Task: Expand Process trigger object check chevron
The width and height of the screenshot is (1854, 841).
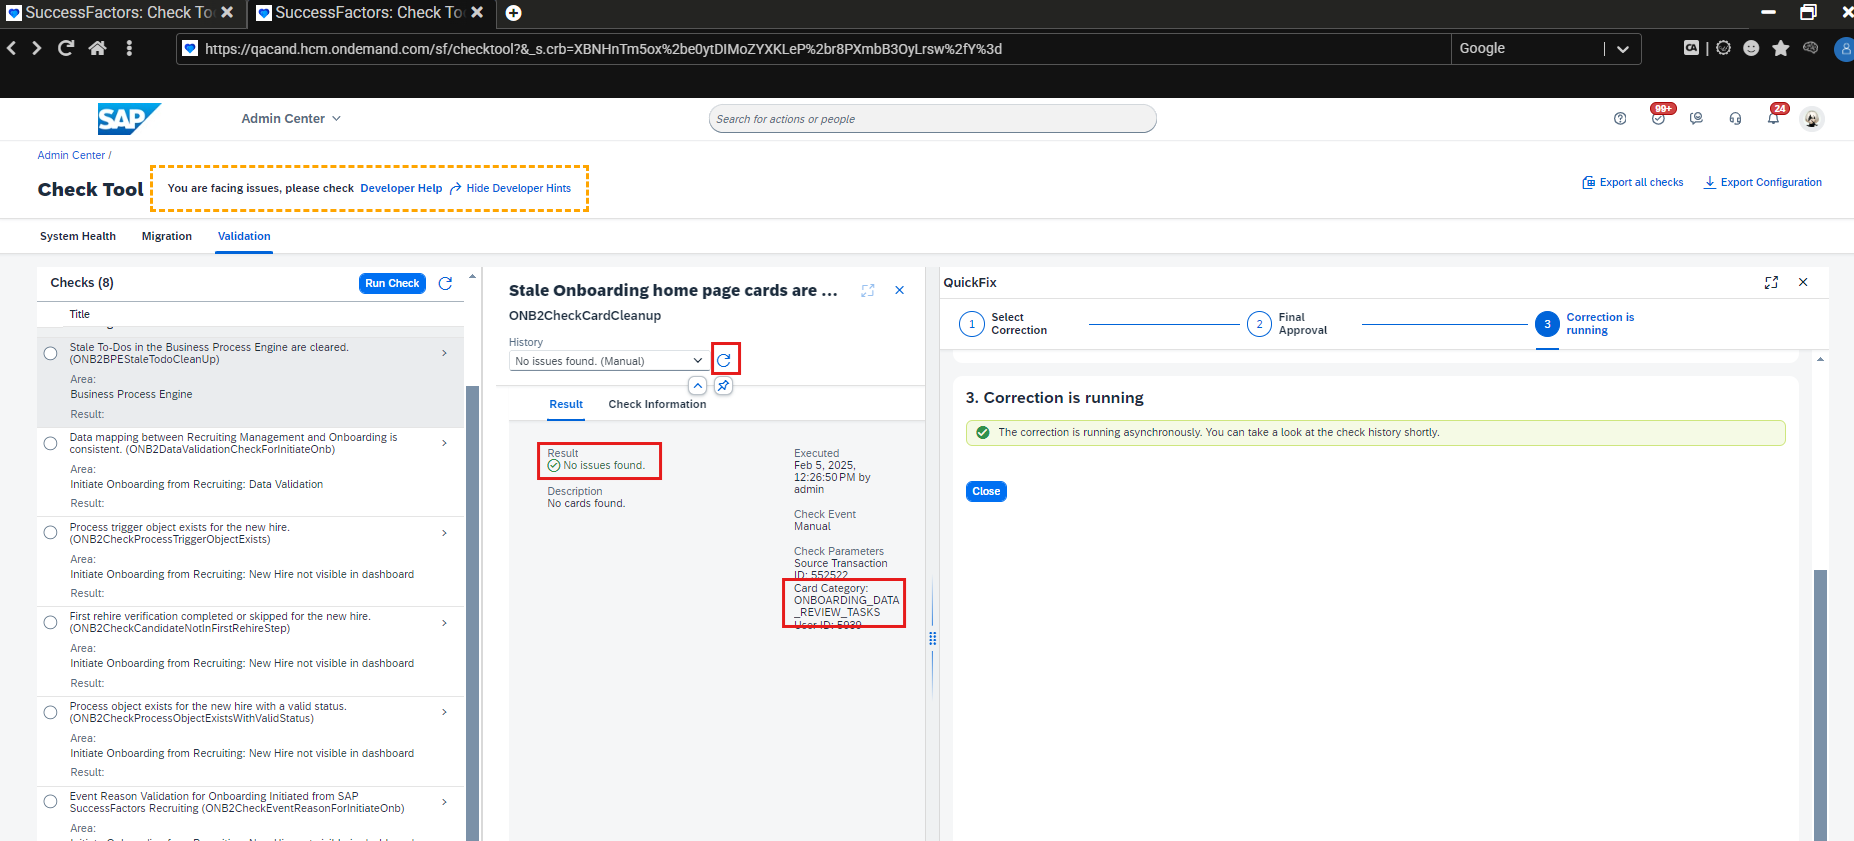Action: pyautogui.click(x=445, y=533)
